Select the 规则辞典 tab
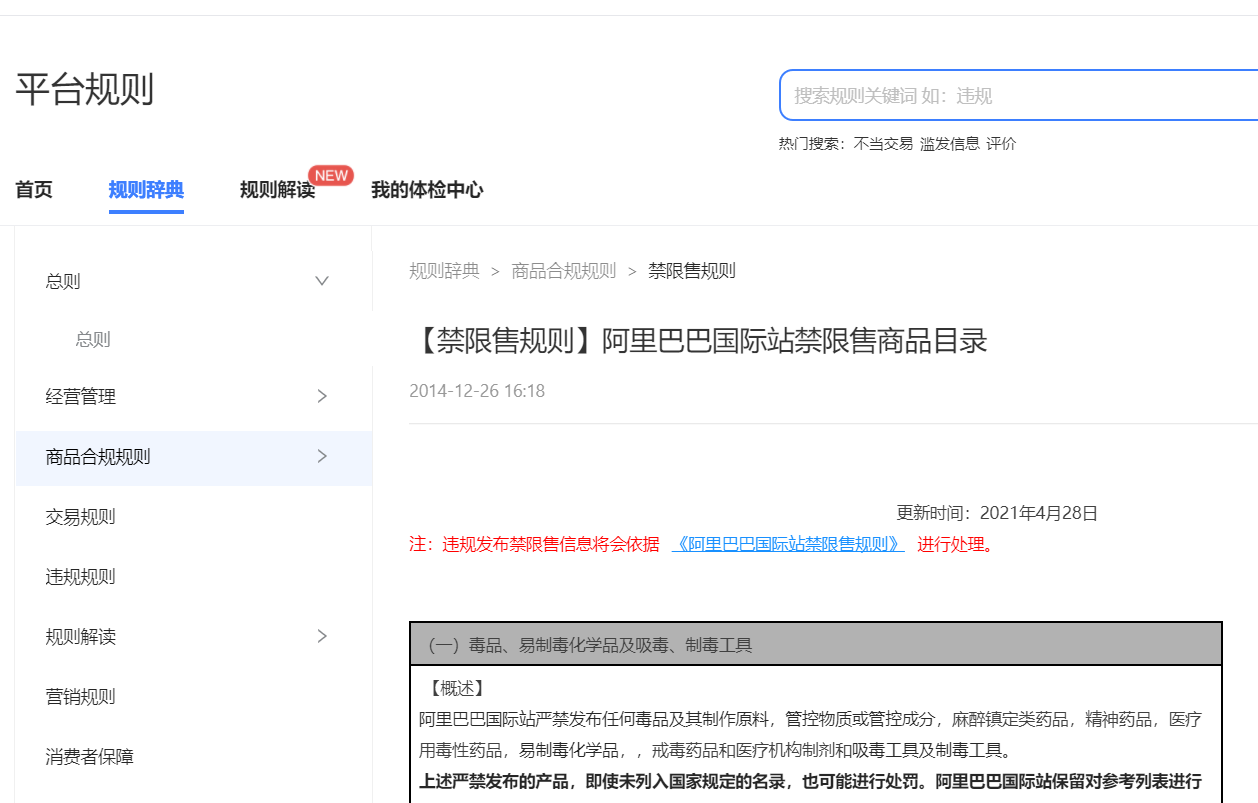Viewport: 1258px width, 803px height. (146, 189)
